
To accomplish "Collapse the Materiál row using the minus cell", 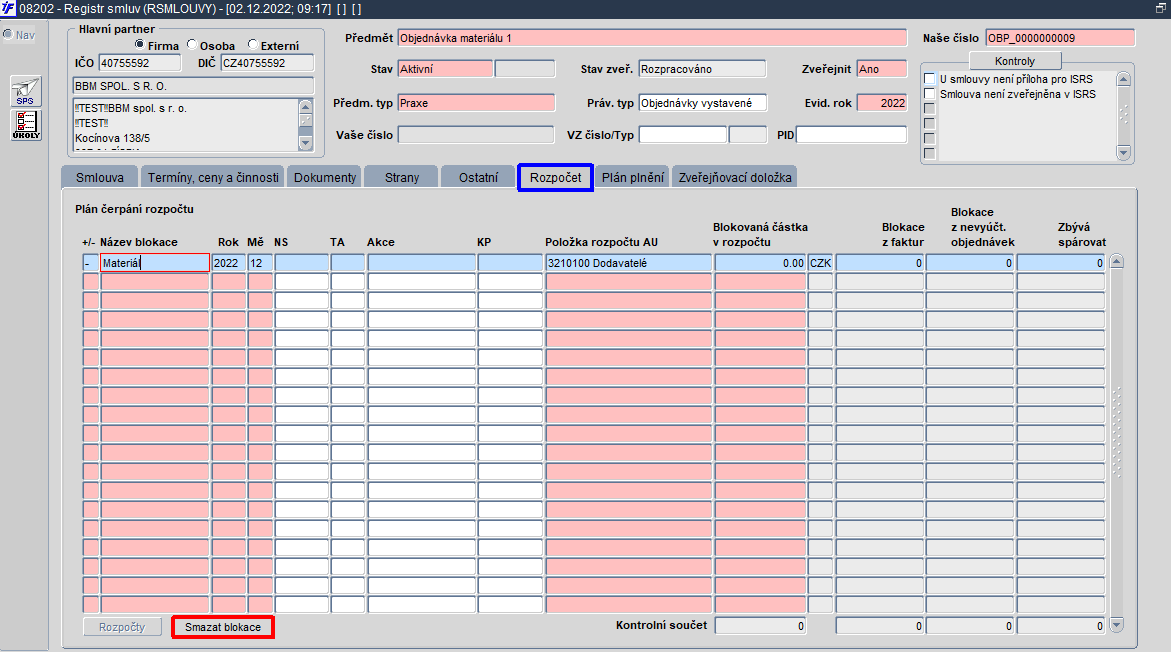I will point(90,263).
